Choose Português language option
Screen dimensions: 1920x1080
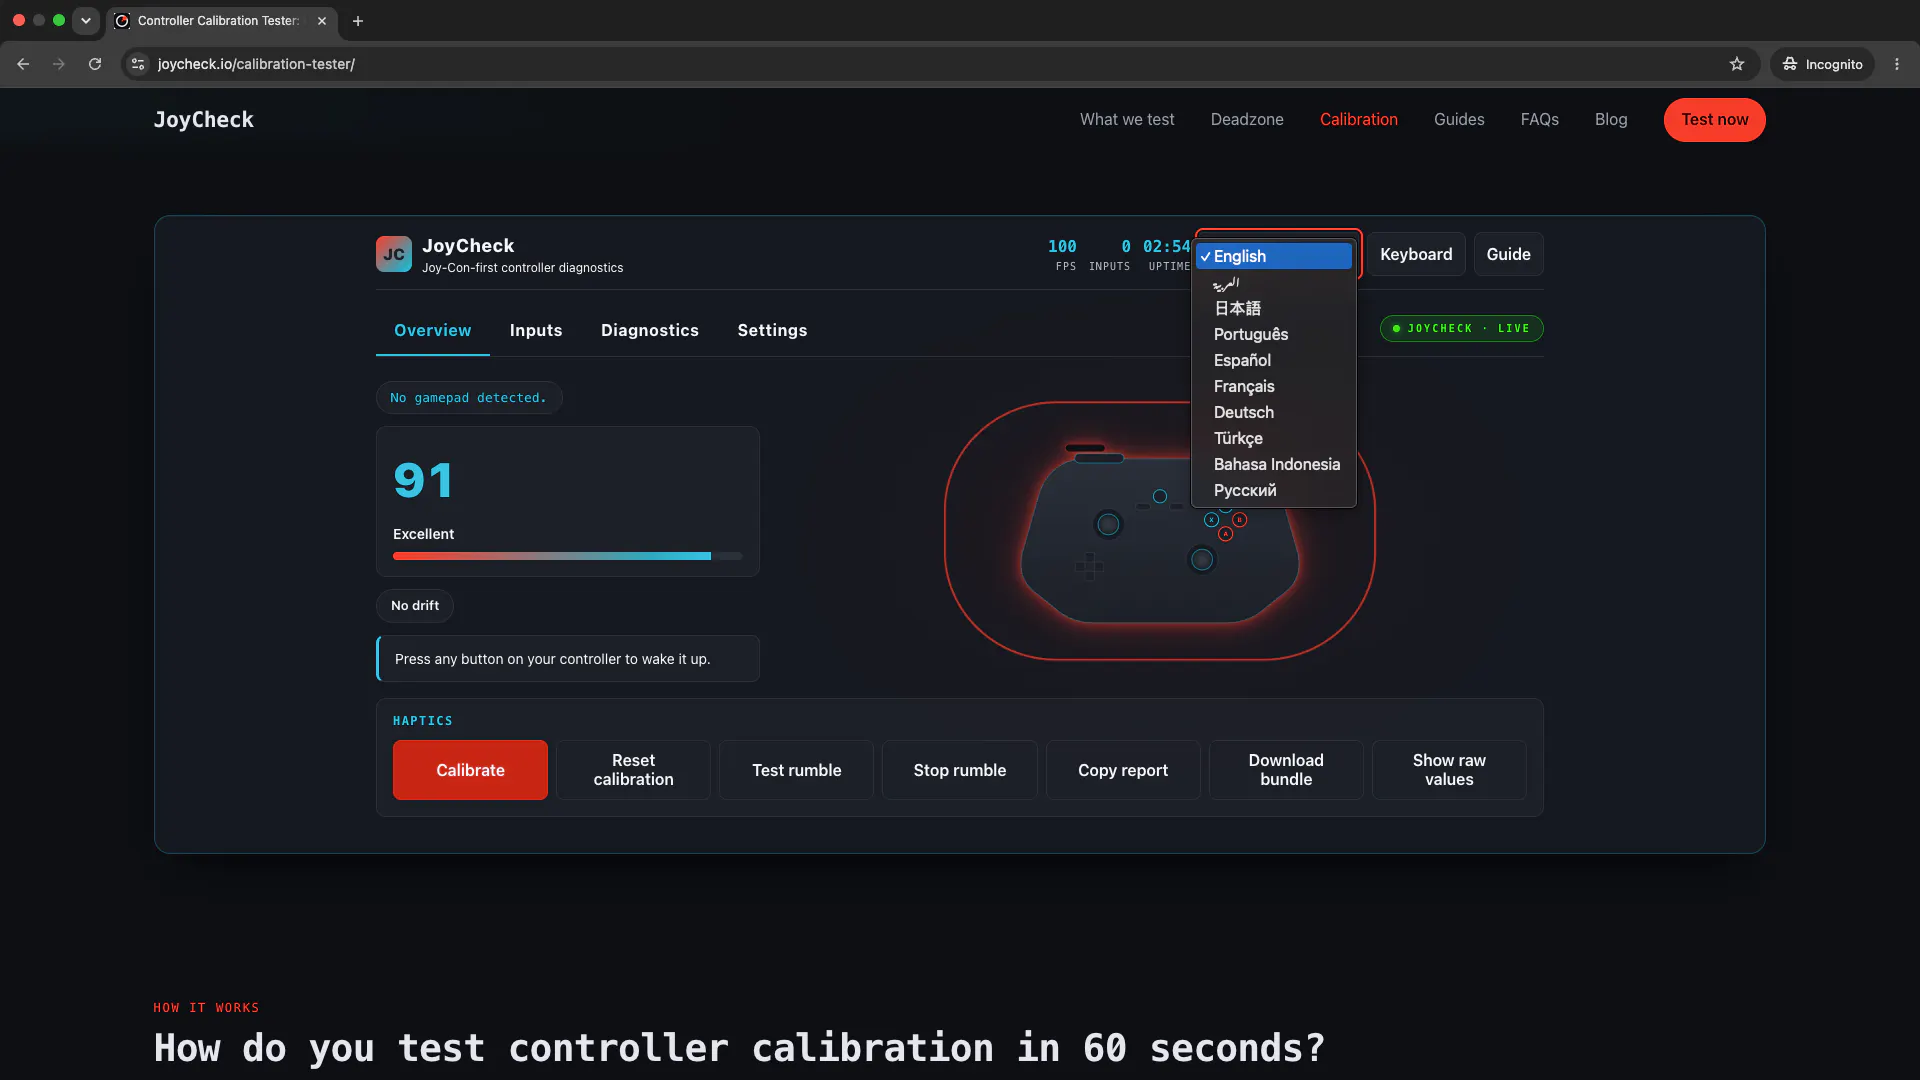point(1274,334)
